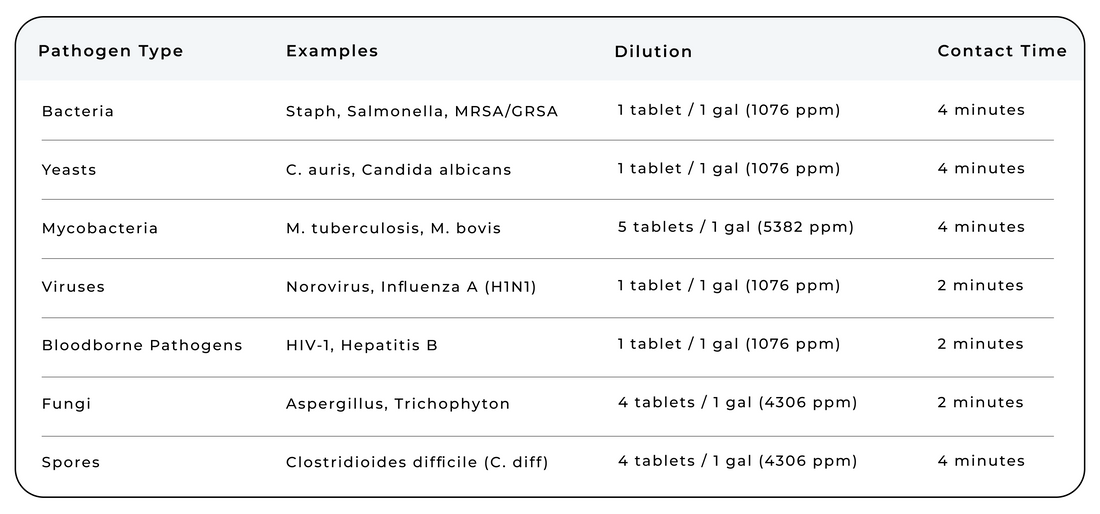The image size is (1100, 514).
Task: Click the M. tuberculosis, M. bovis cell
Action: [393, 228]
